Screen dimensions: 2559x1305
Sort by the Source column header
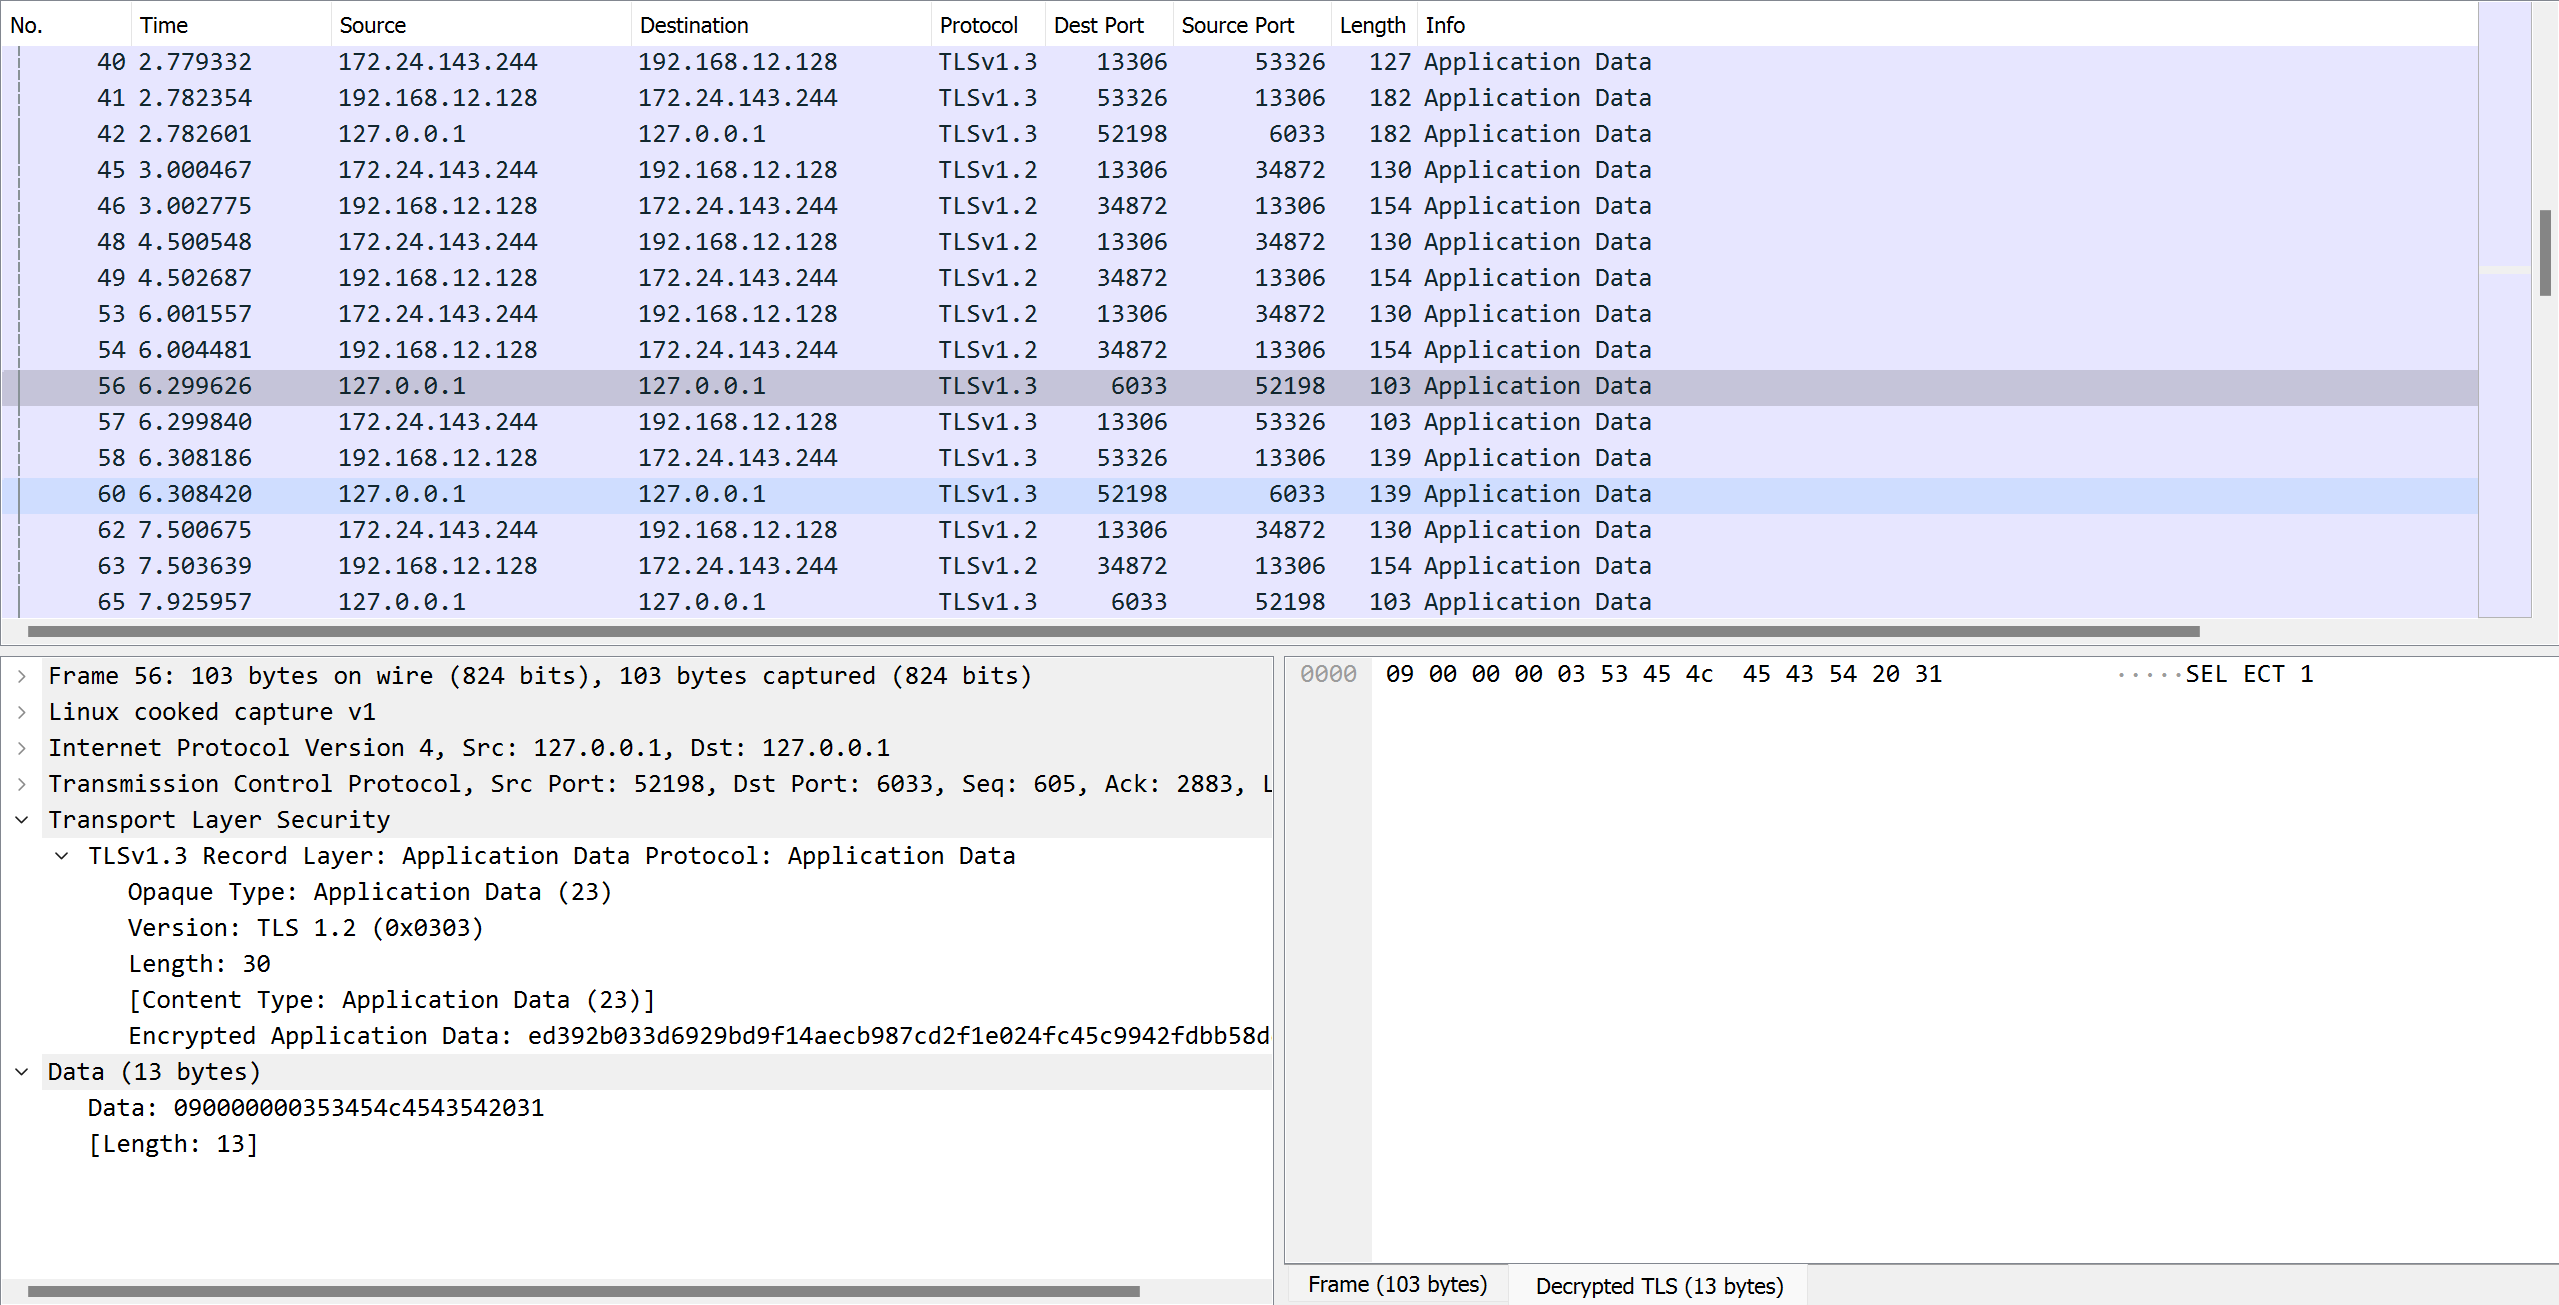tap(372, 24)
